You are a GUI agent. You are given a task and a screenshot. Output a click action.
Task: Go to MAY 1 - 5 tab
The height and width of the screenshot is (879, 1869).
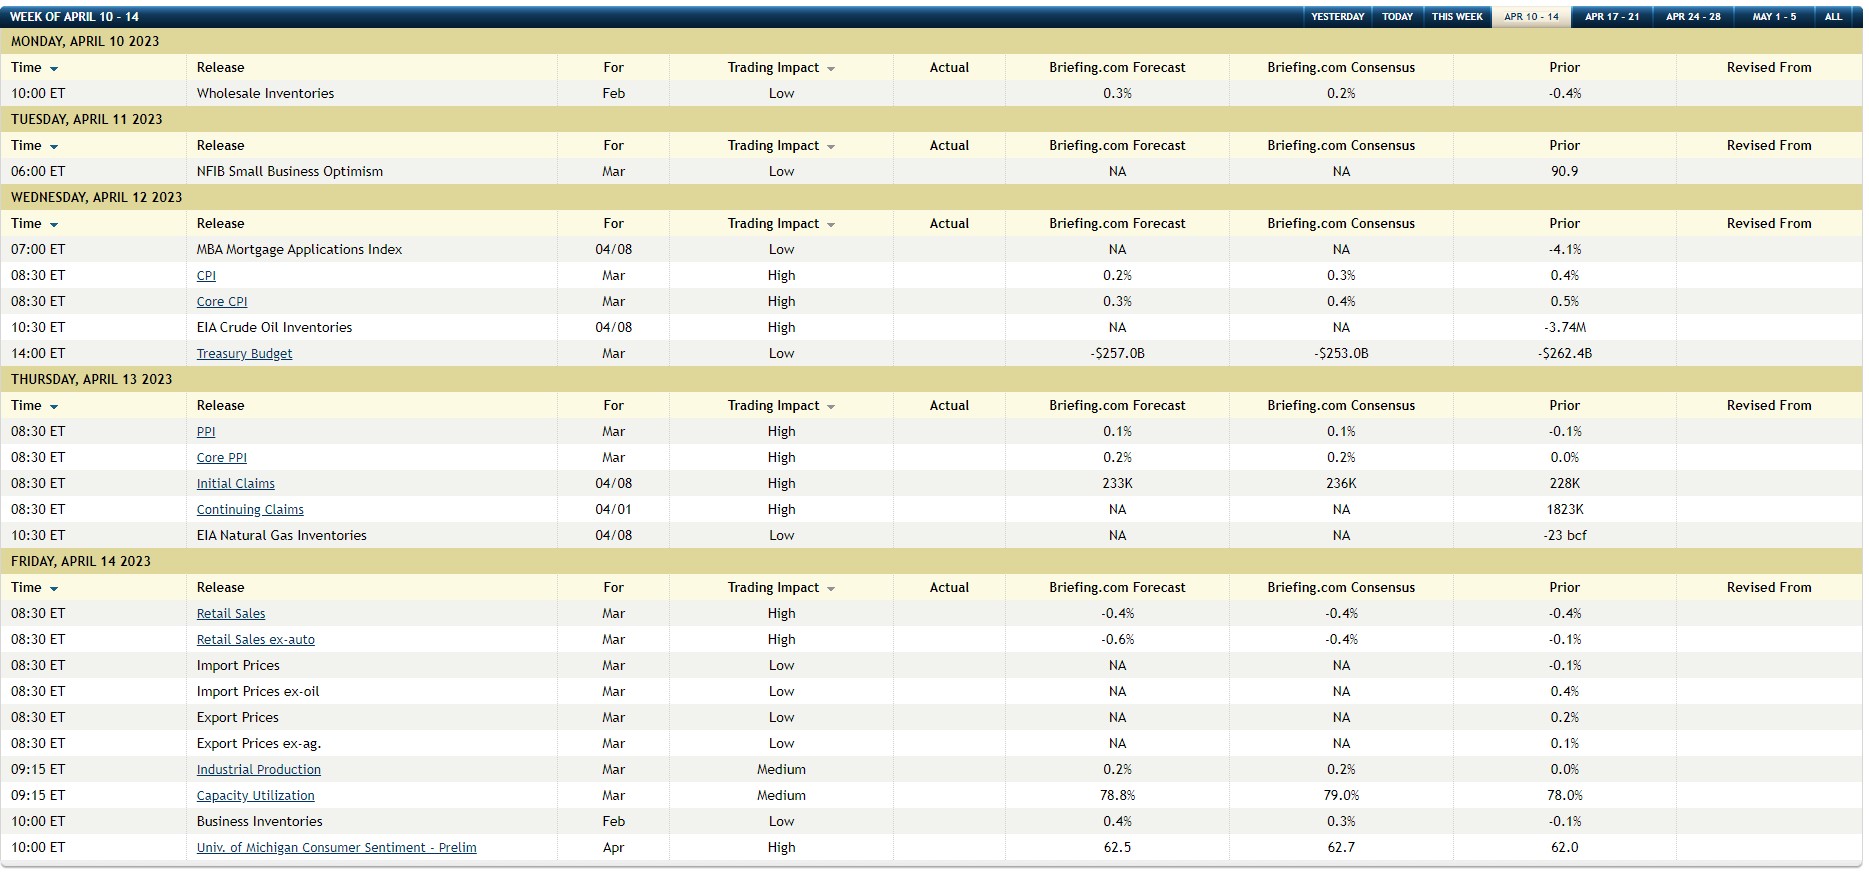coord(1774,17)
